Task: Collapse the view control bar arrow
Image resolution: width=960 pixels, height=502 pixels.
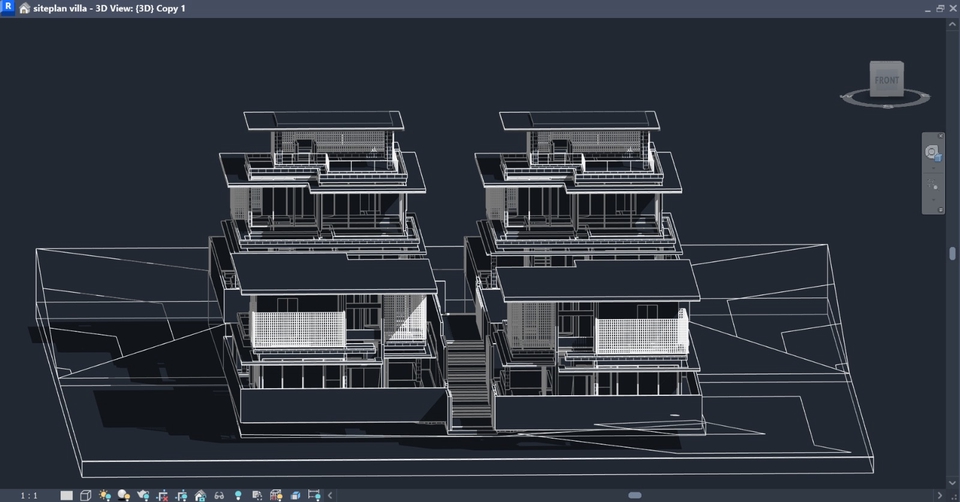Action: coord(330,495)
